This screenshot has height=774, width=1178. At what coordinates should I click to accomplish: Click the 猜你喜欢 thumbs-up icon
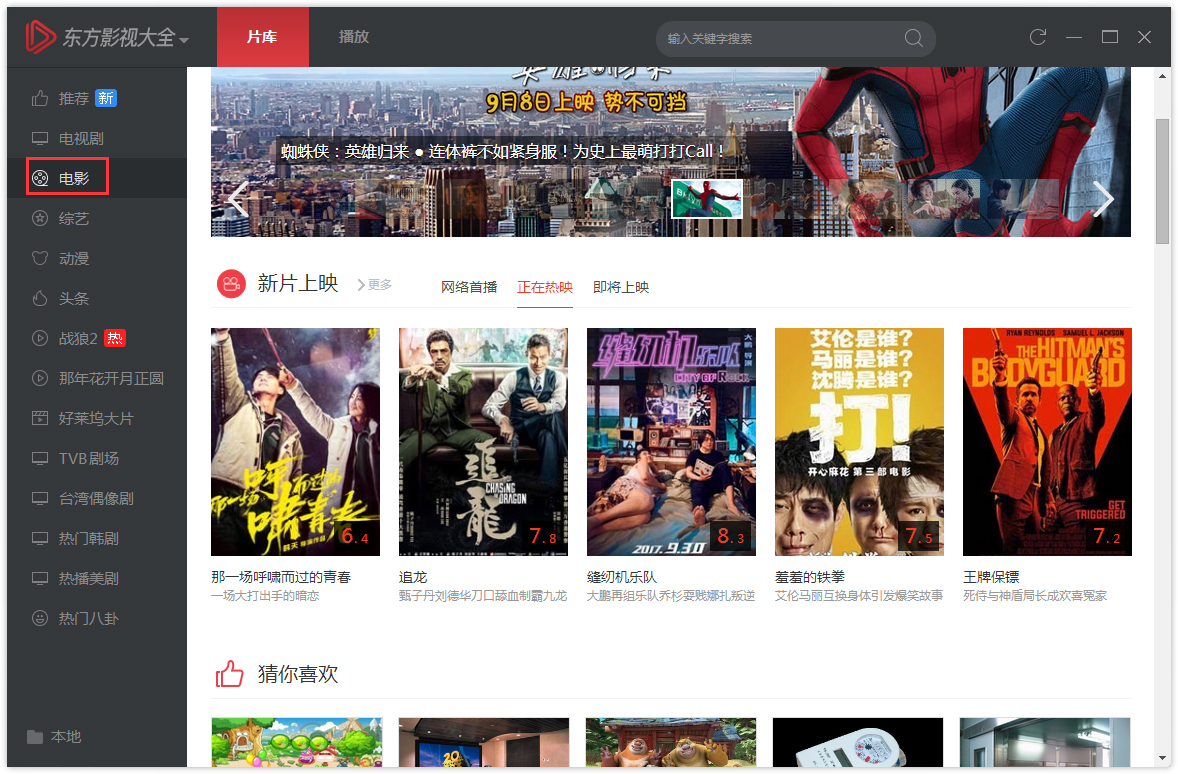coord(230,674)
